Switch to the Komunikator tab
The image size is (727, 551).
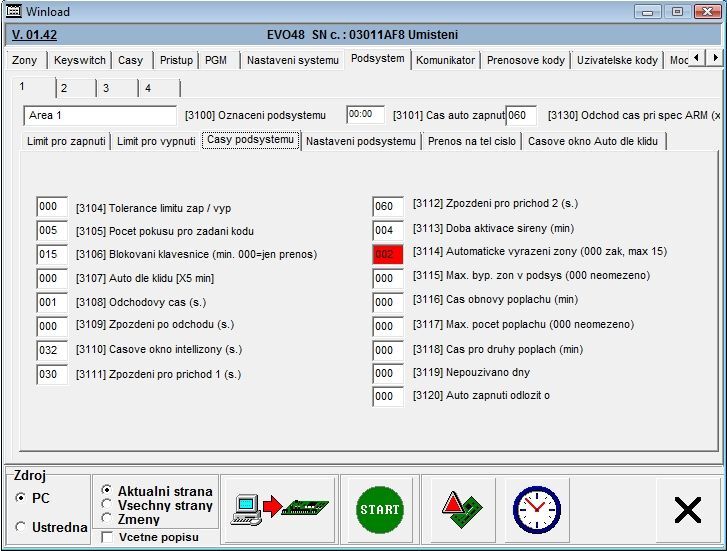[445, 60]
